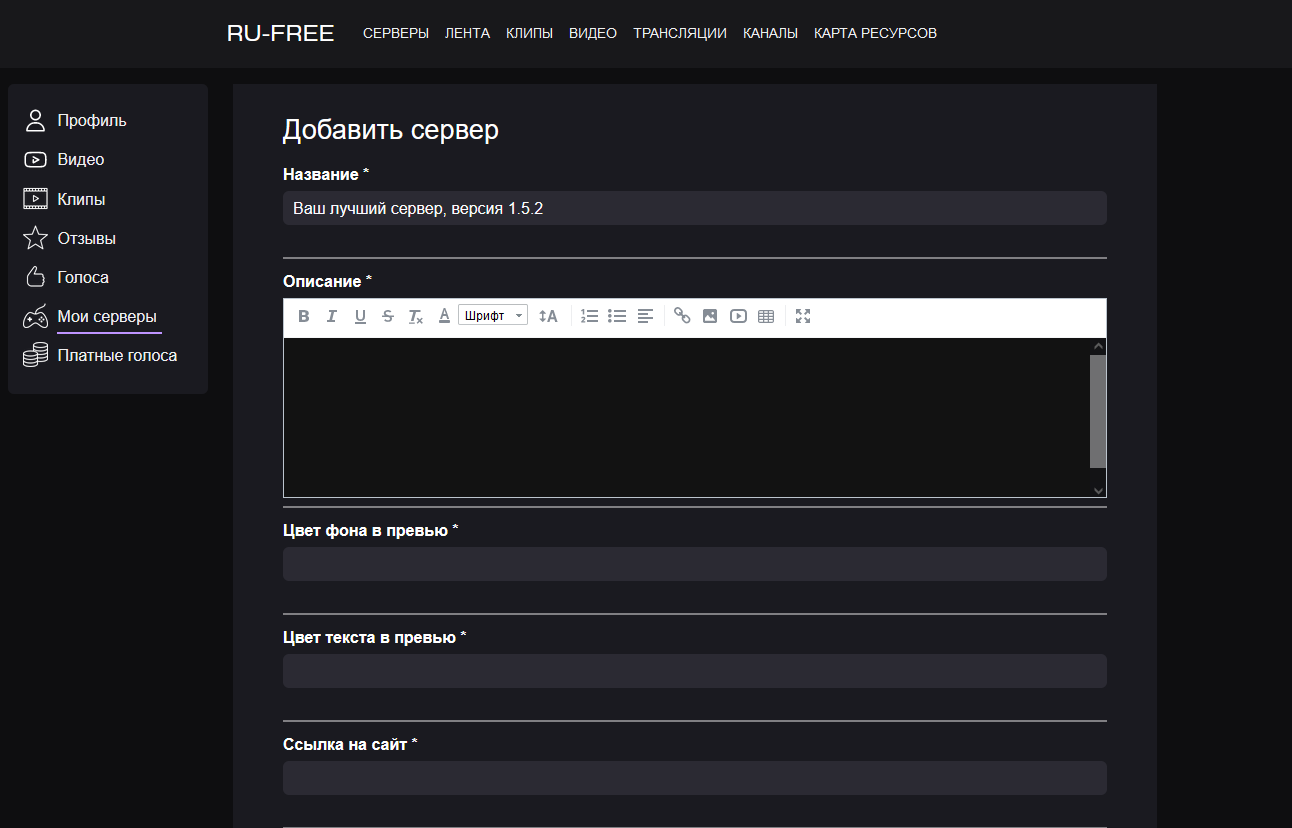This screenshot has width=1292, height=828.
Task: Insert a link via the editor toolbar
Action: pos(682,316)
